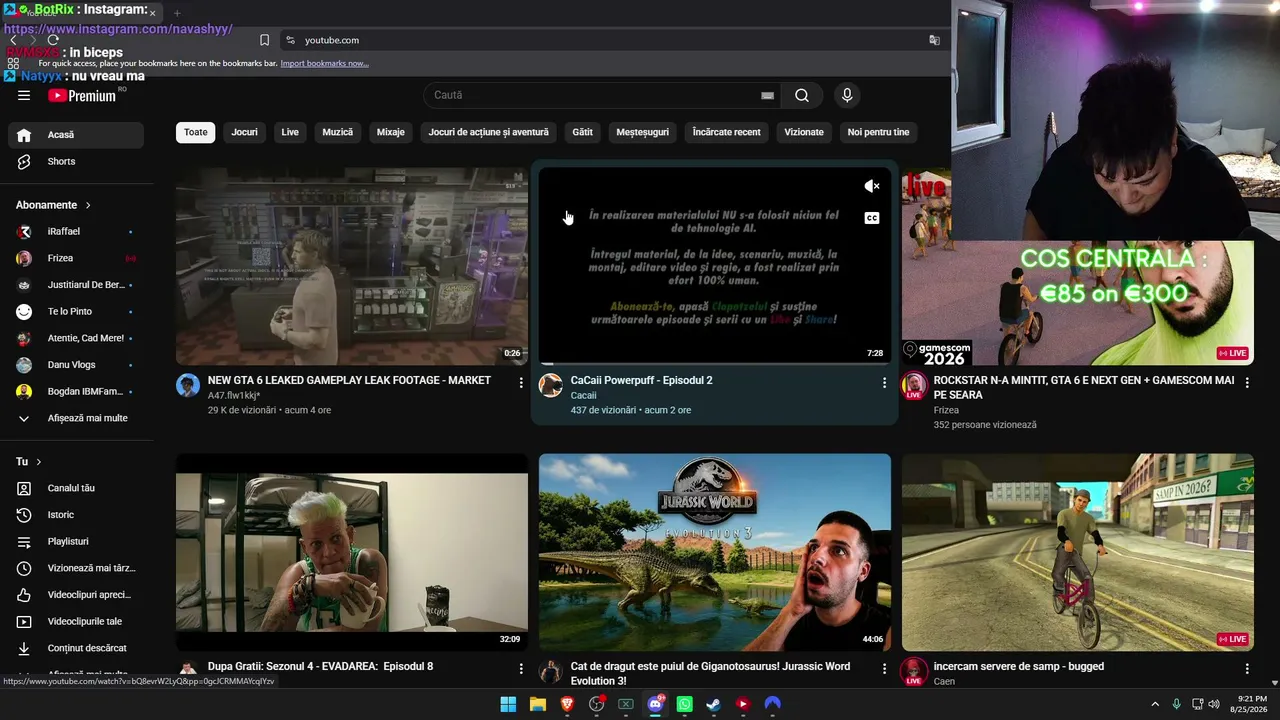
Task: Open the NEW GTA 6 LEAKED GAMEPLAY title
Action: coord(349,380)
